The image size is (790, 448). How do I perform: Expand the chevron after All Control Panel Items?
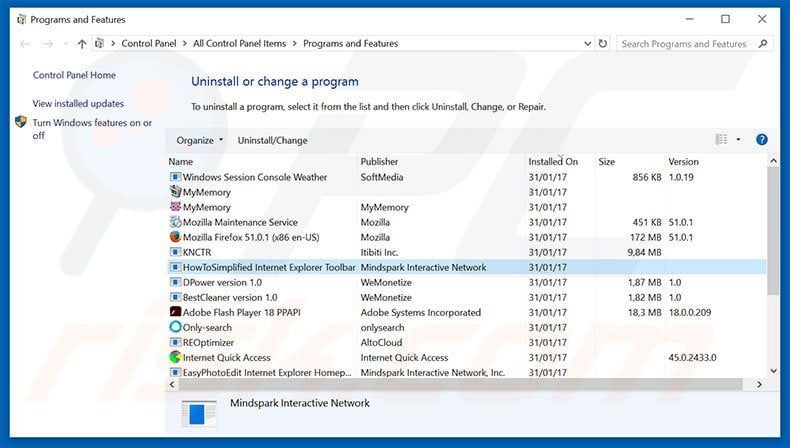coord(295,43)
